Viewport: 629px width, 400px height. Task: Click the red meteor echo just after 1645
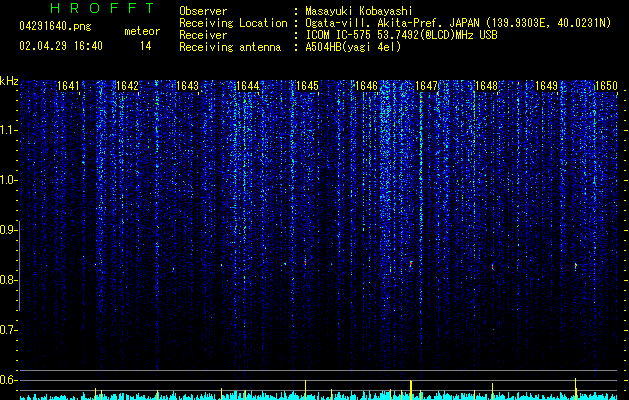pyautogui.click(x=305, y=263)
